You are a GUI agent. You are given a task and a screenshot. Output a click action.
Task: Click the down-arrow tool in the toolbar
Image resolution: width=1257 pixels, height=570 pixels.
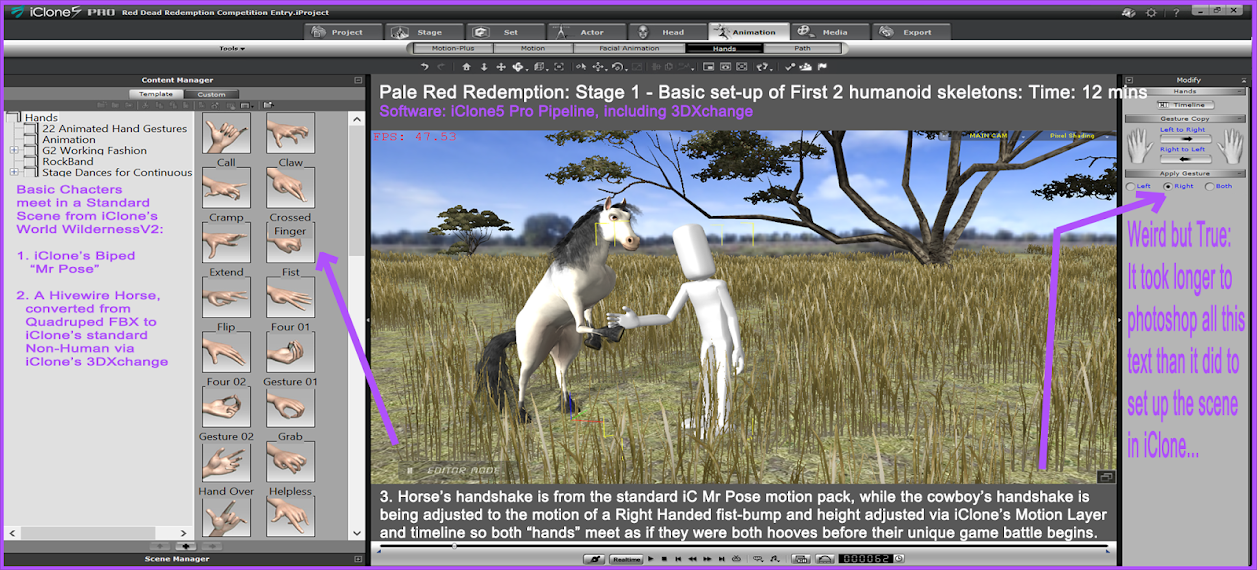click(484, 67)
